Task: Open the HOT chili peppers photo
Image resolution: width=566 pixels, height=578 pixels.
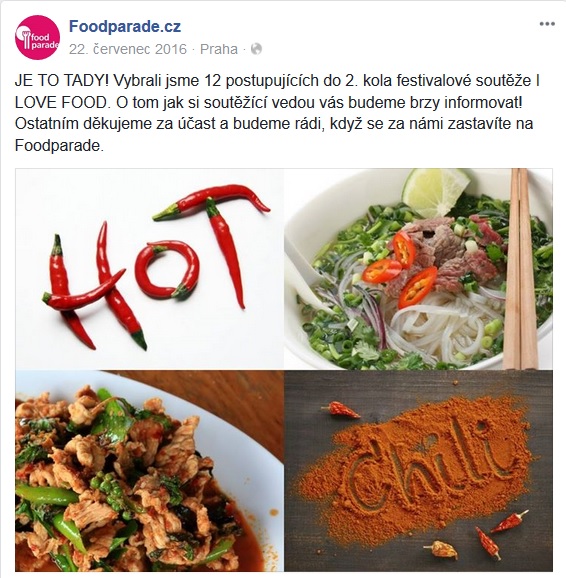Action: [149, 269]
